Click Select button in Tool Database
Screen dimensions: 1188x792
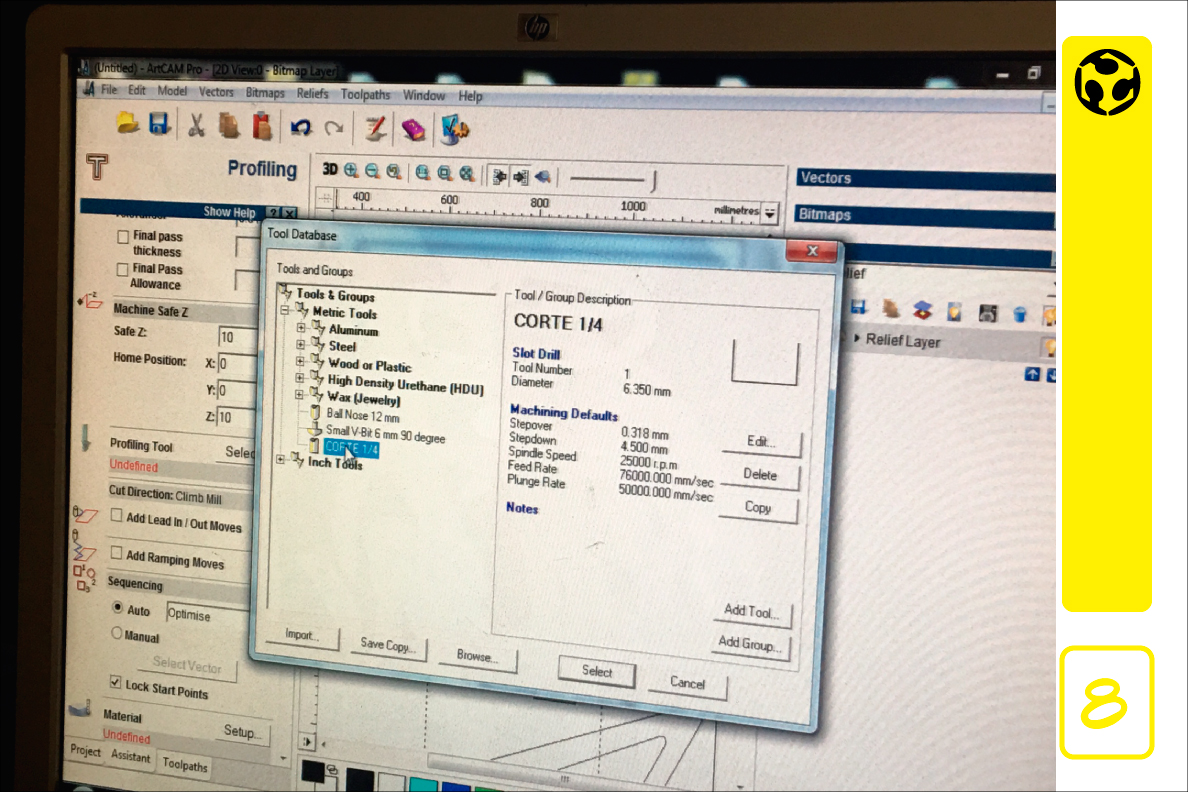click(597, 671)
